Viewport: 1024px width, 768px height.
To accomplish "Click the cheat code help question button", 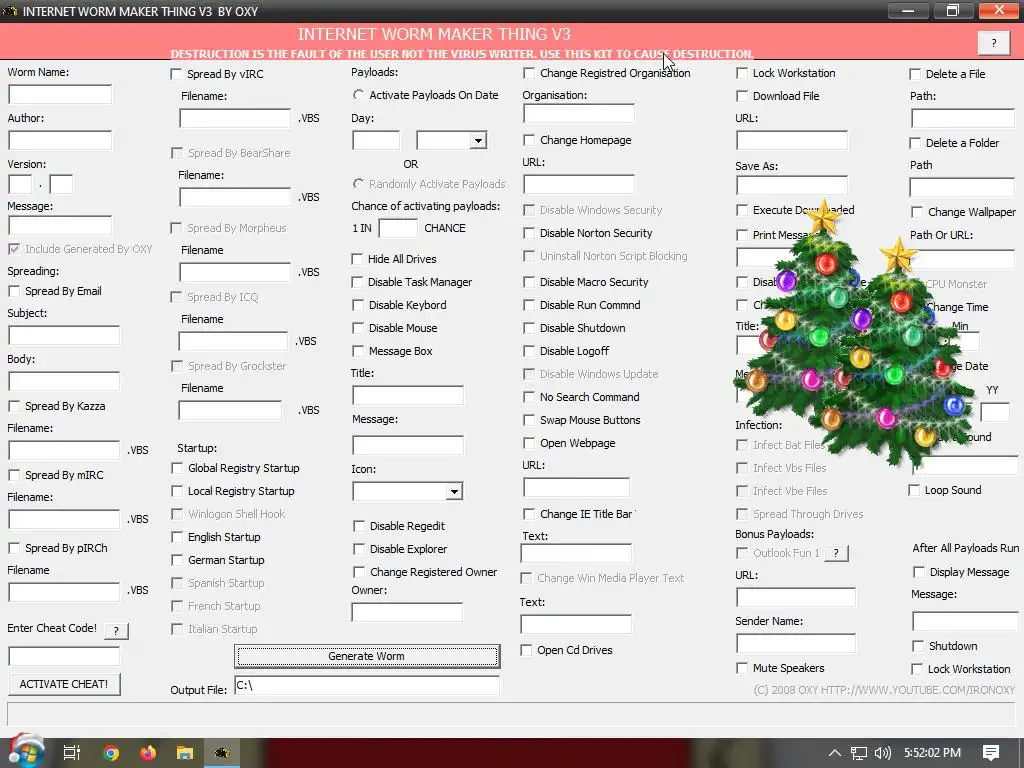I will pyautogui.click(x=116, y=631).
